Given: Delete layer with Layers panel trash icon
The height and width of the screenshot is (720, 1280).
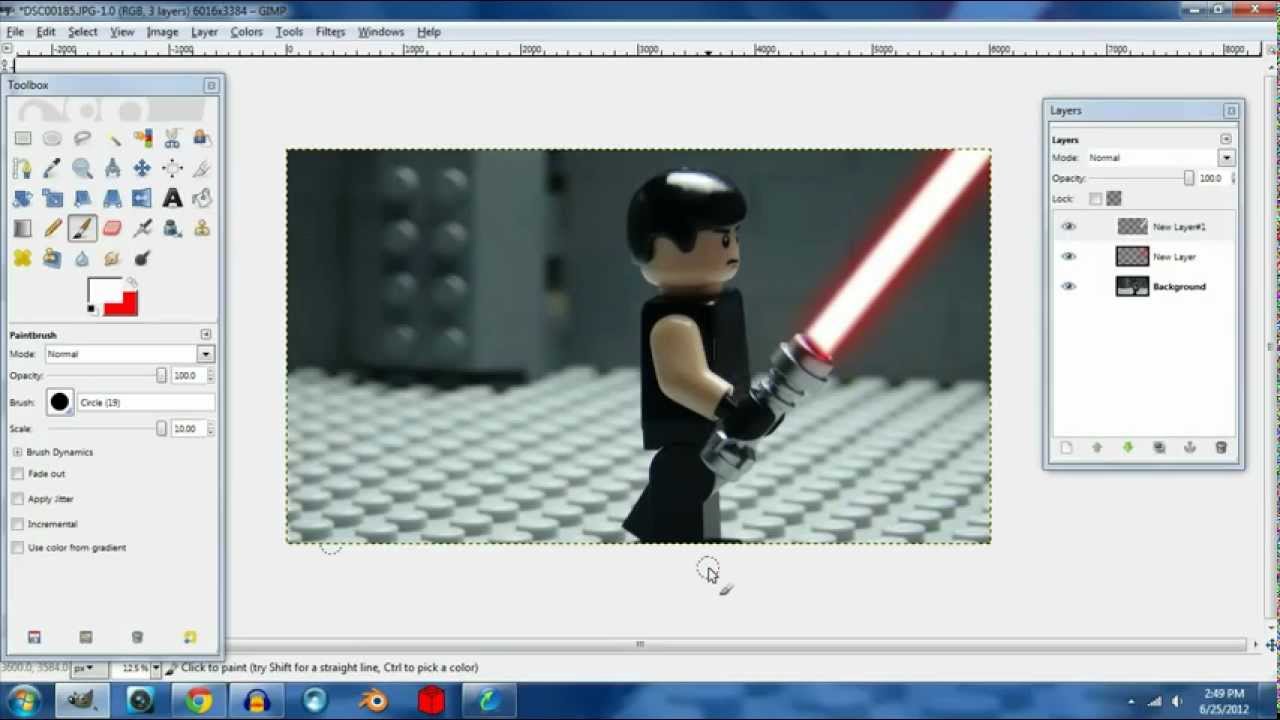Looking at the screenshot, I should click(x=1221, y=448).
